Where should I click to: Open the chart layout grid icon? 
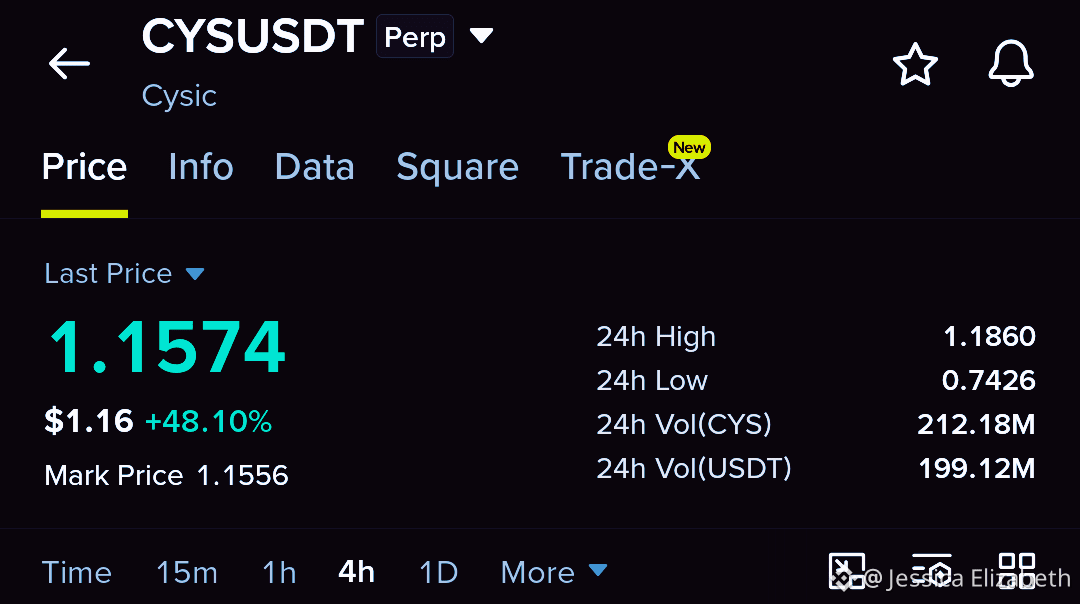click(1017, 571)
